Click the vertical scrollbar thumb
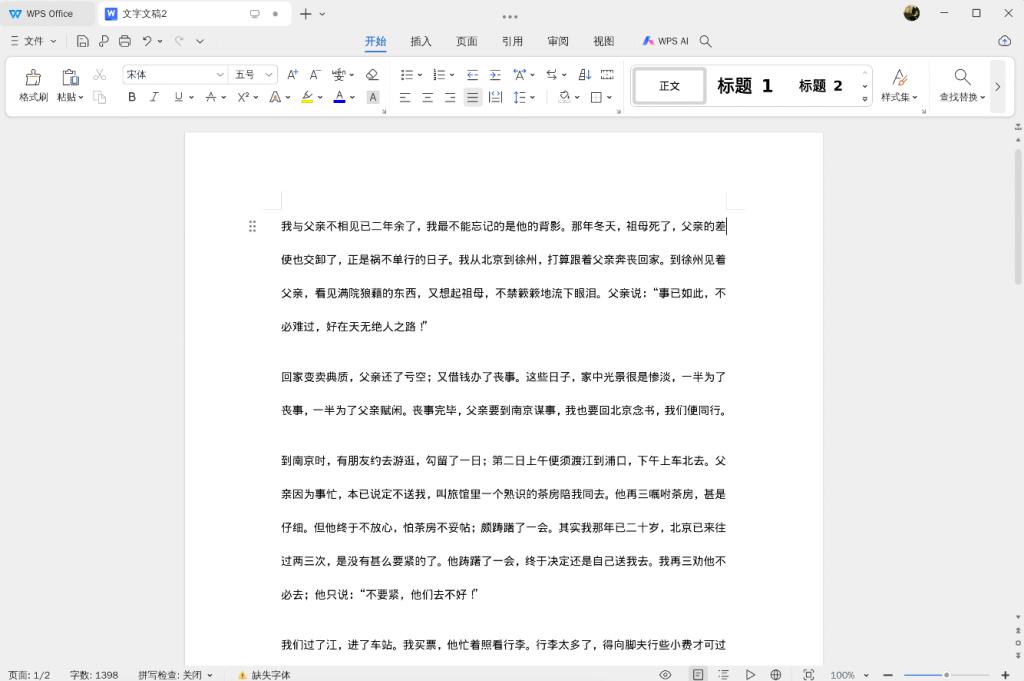1024x681 pixels. click(1017, 217)
